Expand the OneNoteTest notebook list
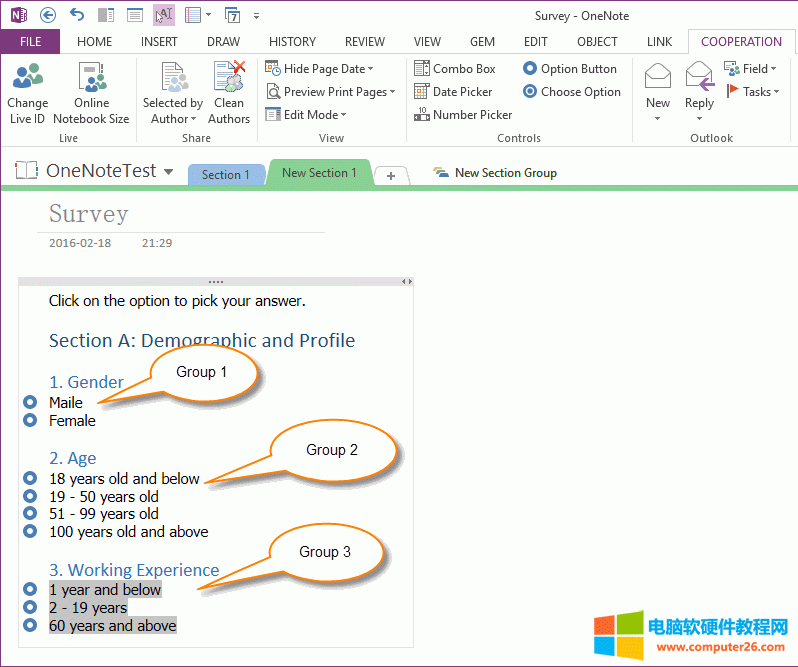The height and width of the screenshot is (667, 798). point(168,172)
